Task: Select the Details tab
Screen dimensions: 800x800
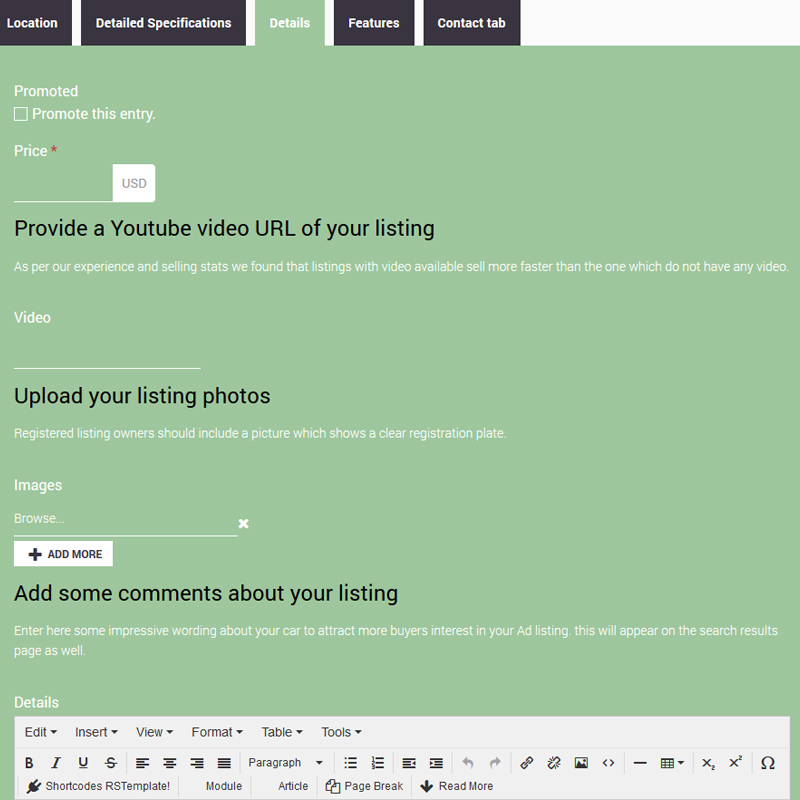Action: point(290,23)
